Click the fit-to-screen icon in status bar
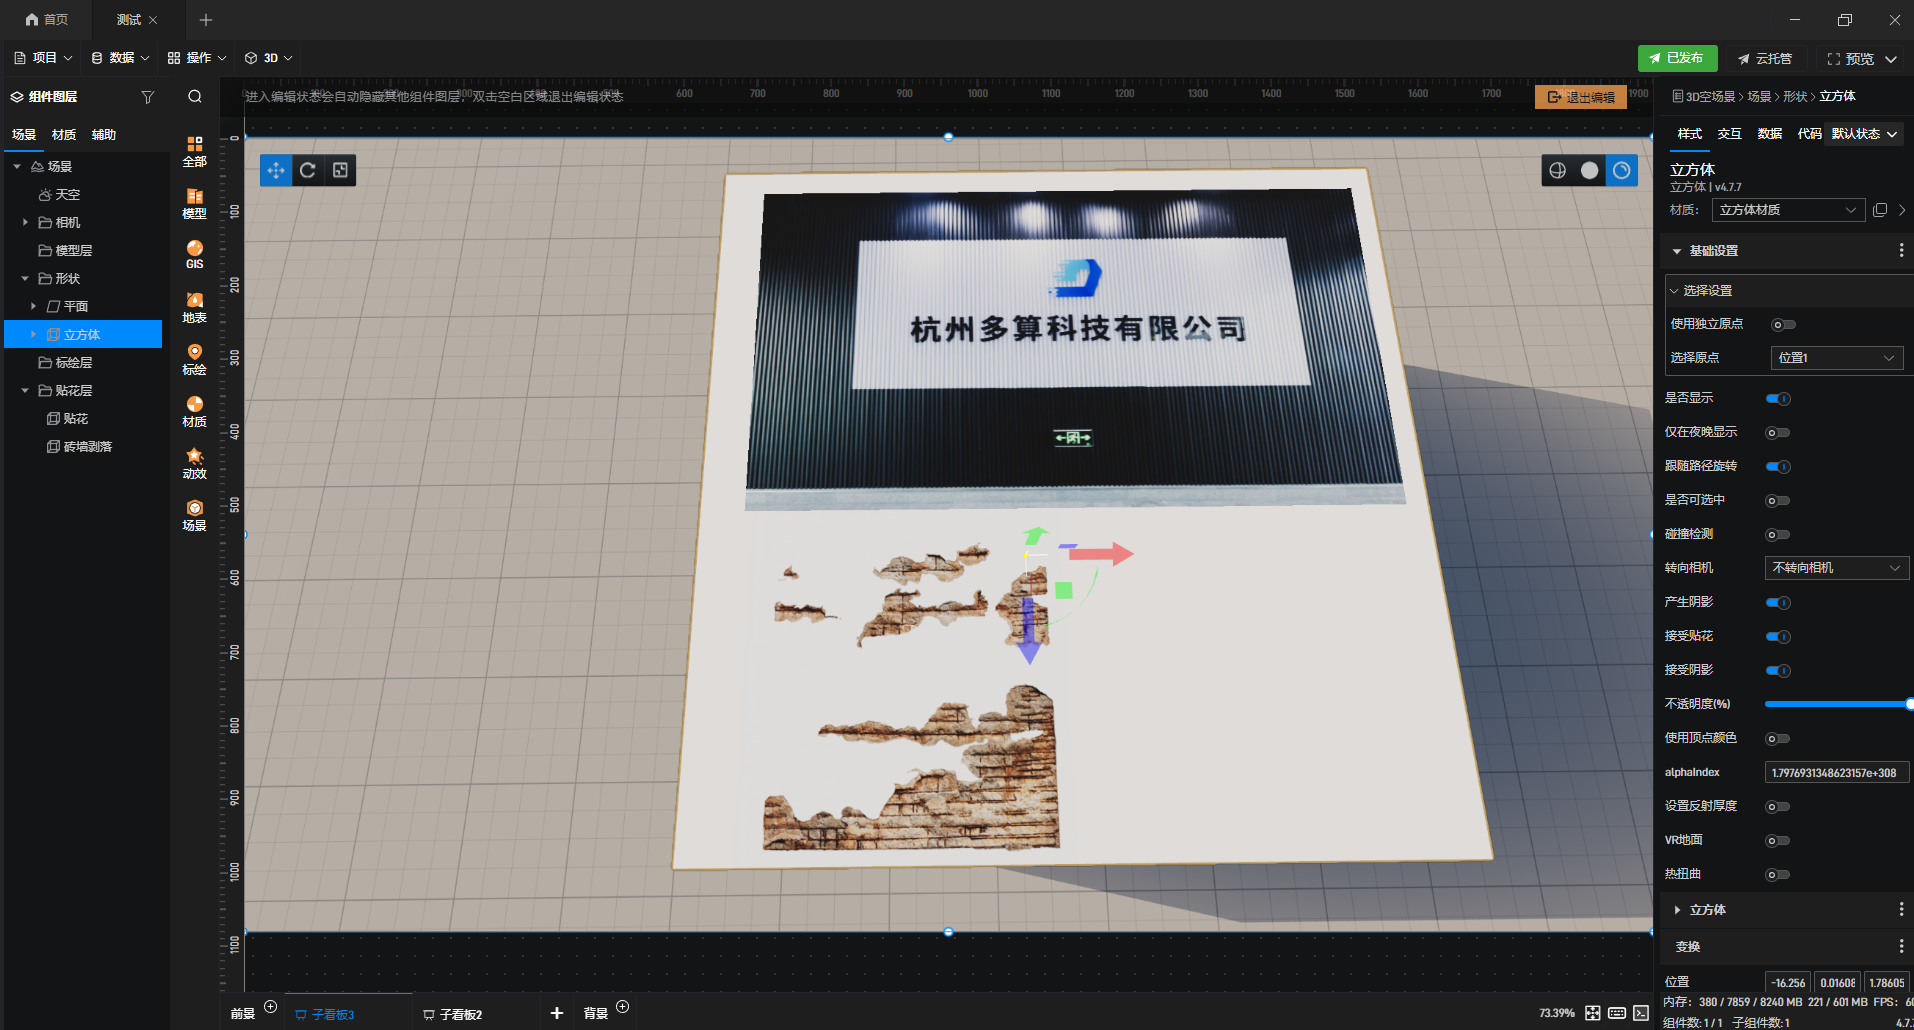This screenshot has width=1914, height=1030. (1593, 1013)
